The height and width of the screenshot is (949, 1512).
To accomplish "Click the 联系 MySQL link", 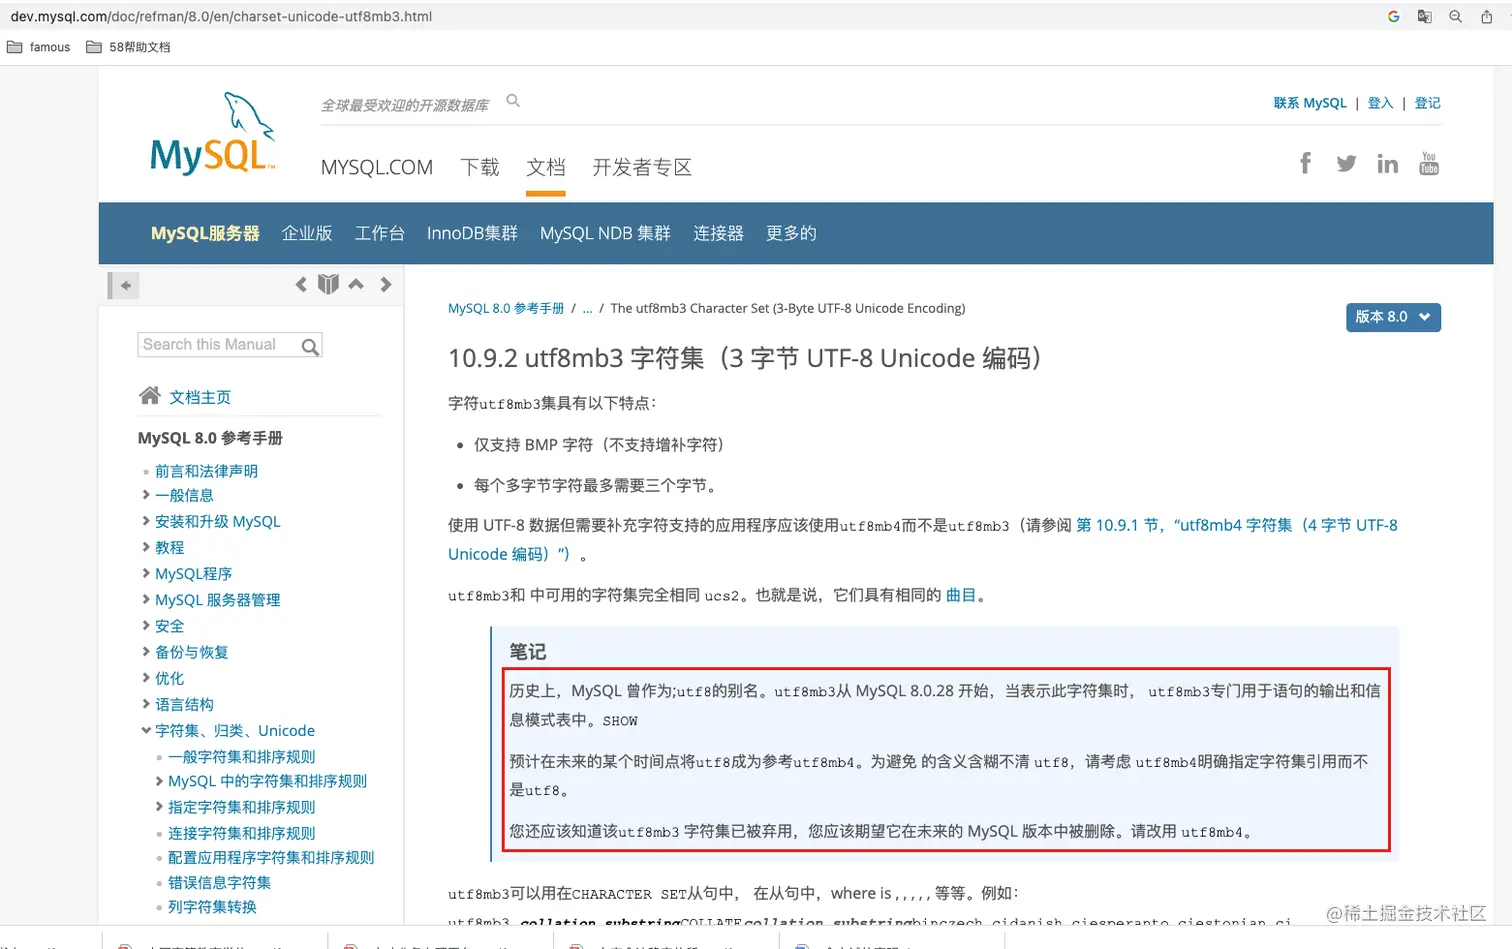I will coord(1310,103).
